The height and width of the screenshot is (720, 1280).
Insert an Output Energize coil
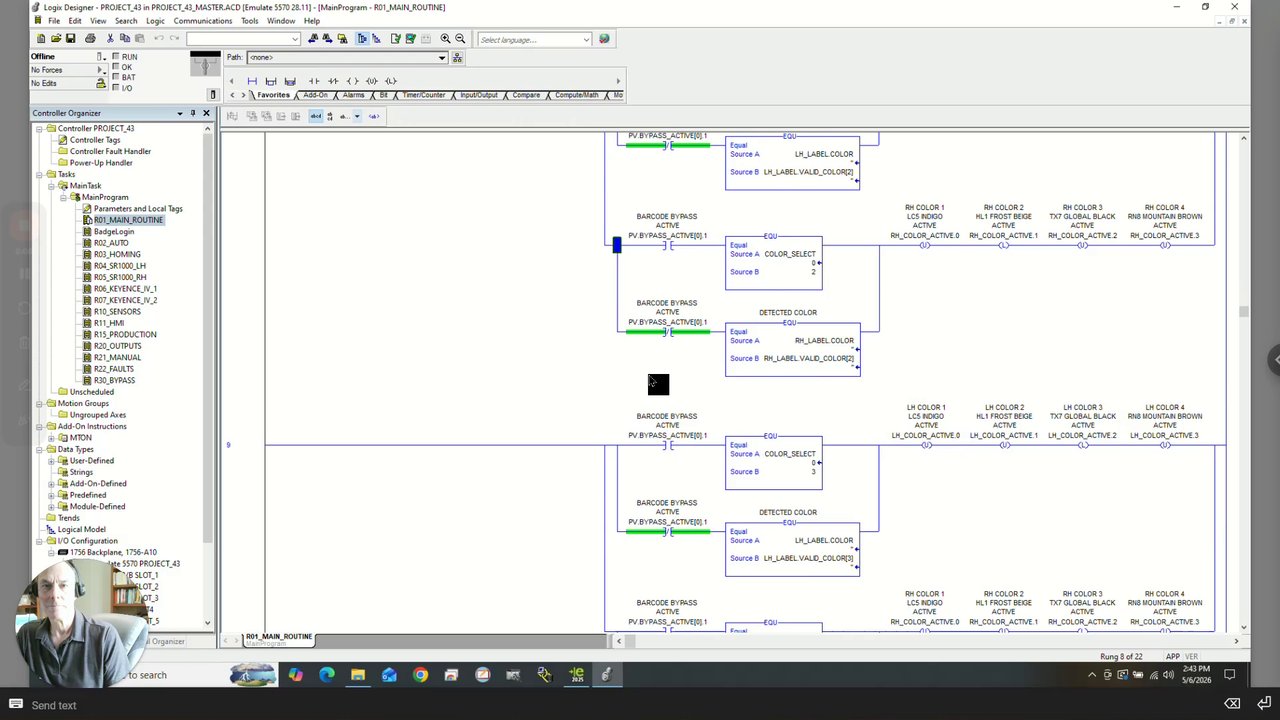pos(352,81)
